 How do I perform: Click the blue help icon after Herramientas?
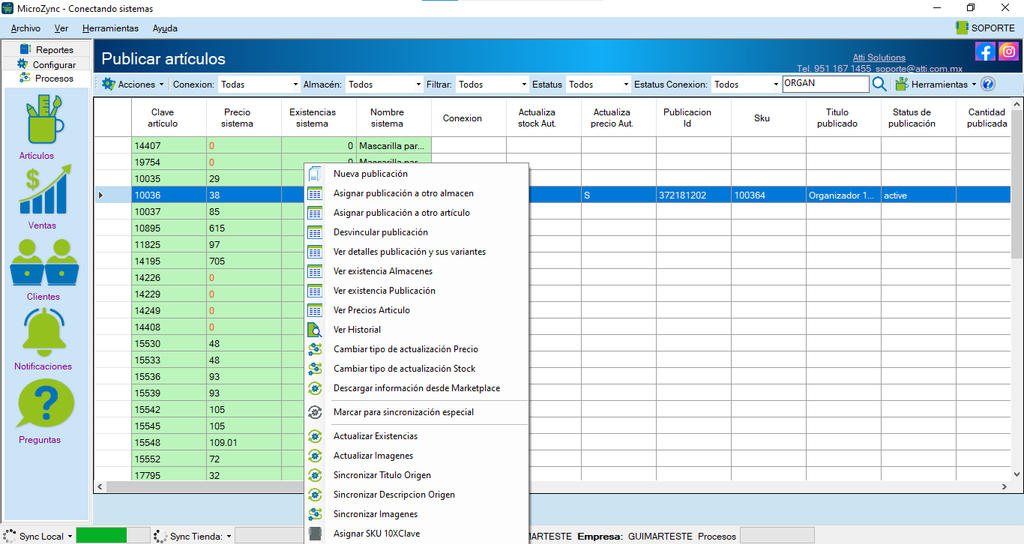[988, 84]
